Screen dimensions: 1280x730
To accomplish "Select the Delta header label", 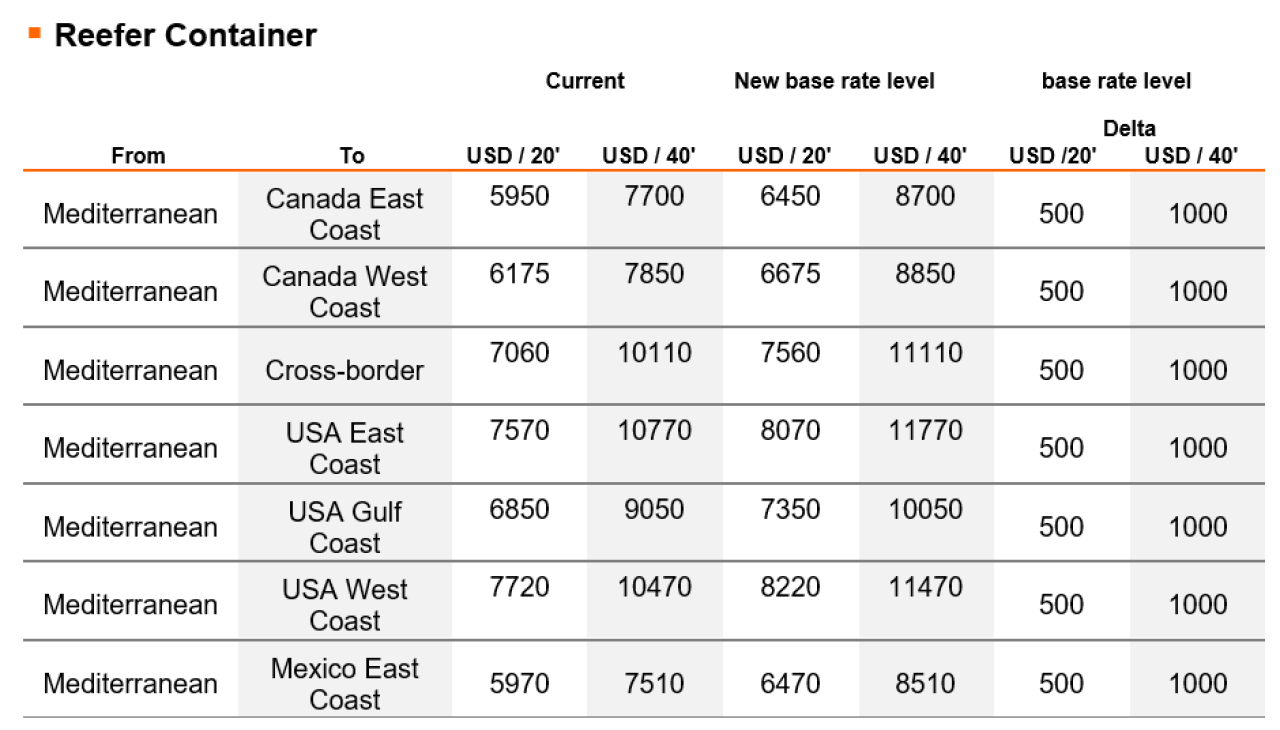I will (x=1129, y=128).
